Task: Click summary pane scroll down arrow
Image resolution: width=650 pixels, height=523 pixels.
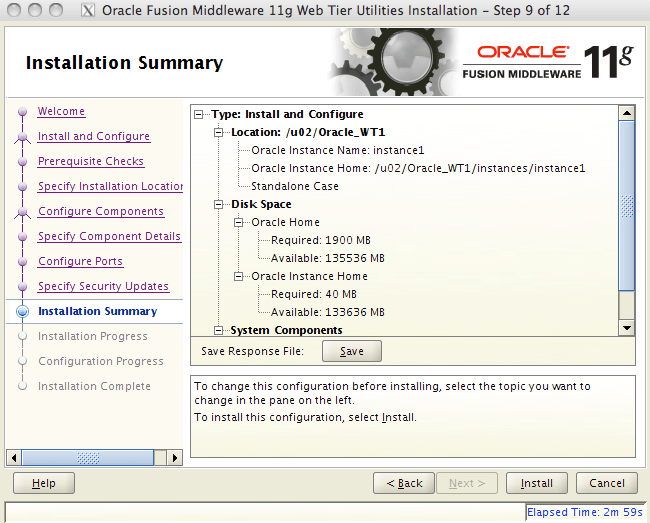Action: (627, 328)
